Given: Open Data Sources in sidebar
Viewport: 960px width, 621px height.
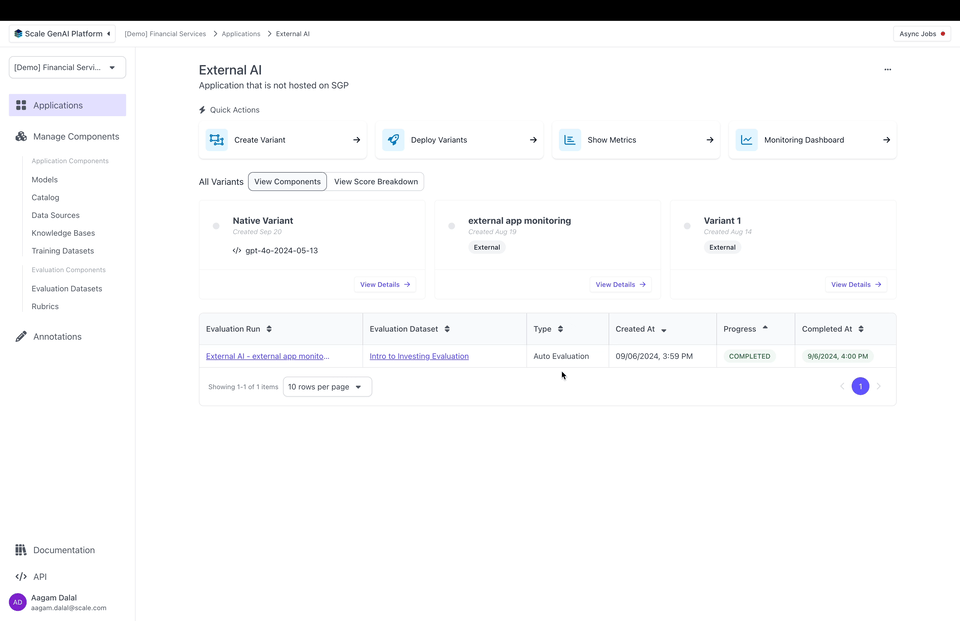Looking at the screenshot, I should click(x=56, y=215).
